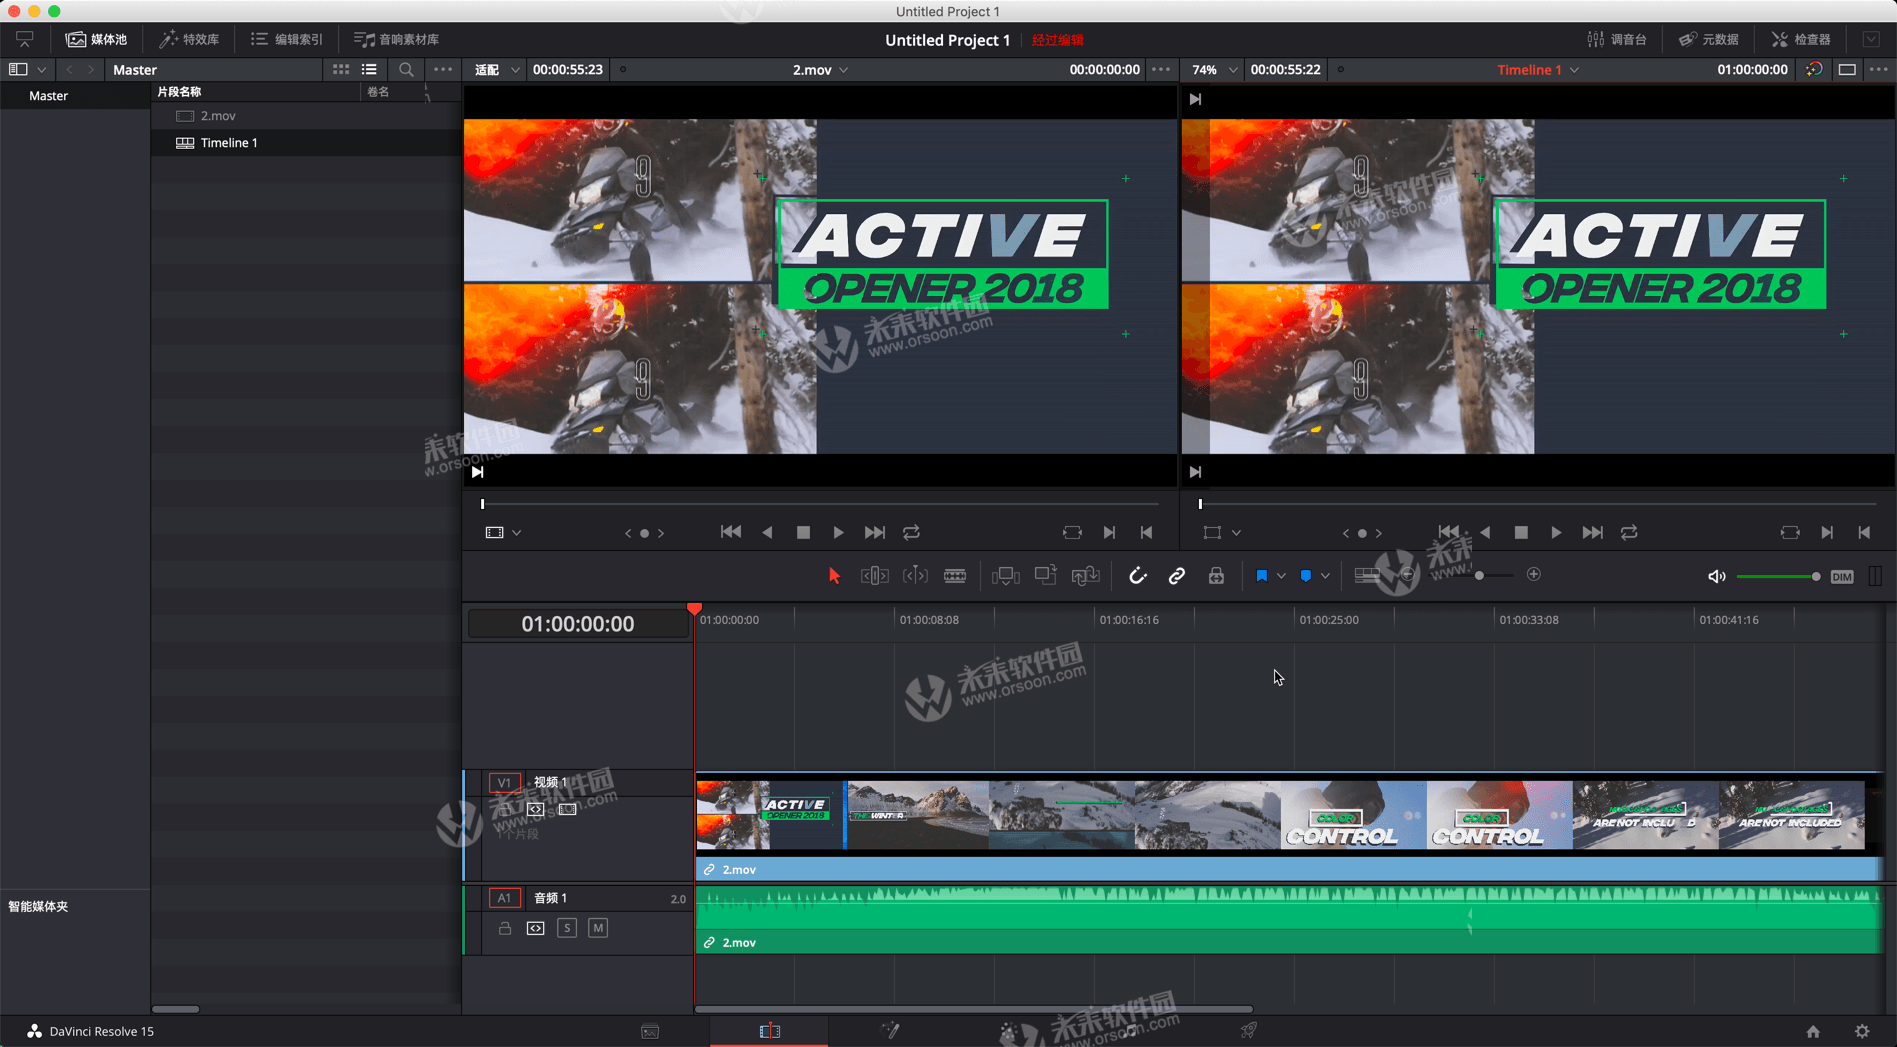Click the Insert Clip icon
The height and width of the screenshot is (1047, 1897).
point(1005,576)
